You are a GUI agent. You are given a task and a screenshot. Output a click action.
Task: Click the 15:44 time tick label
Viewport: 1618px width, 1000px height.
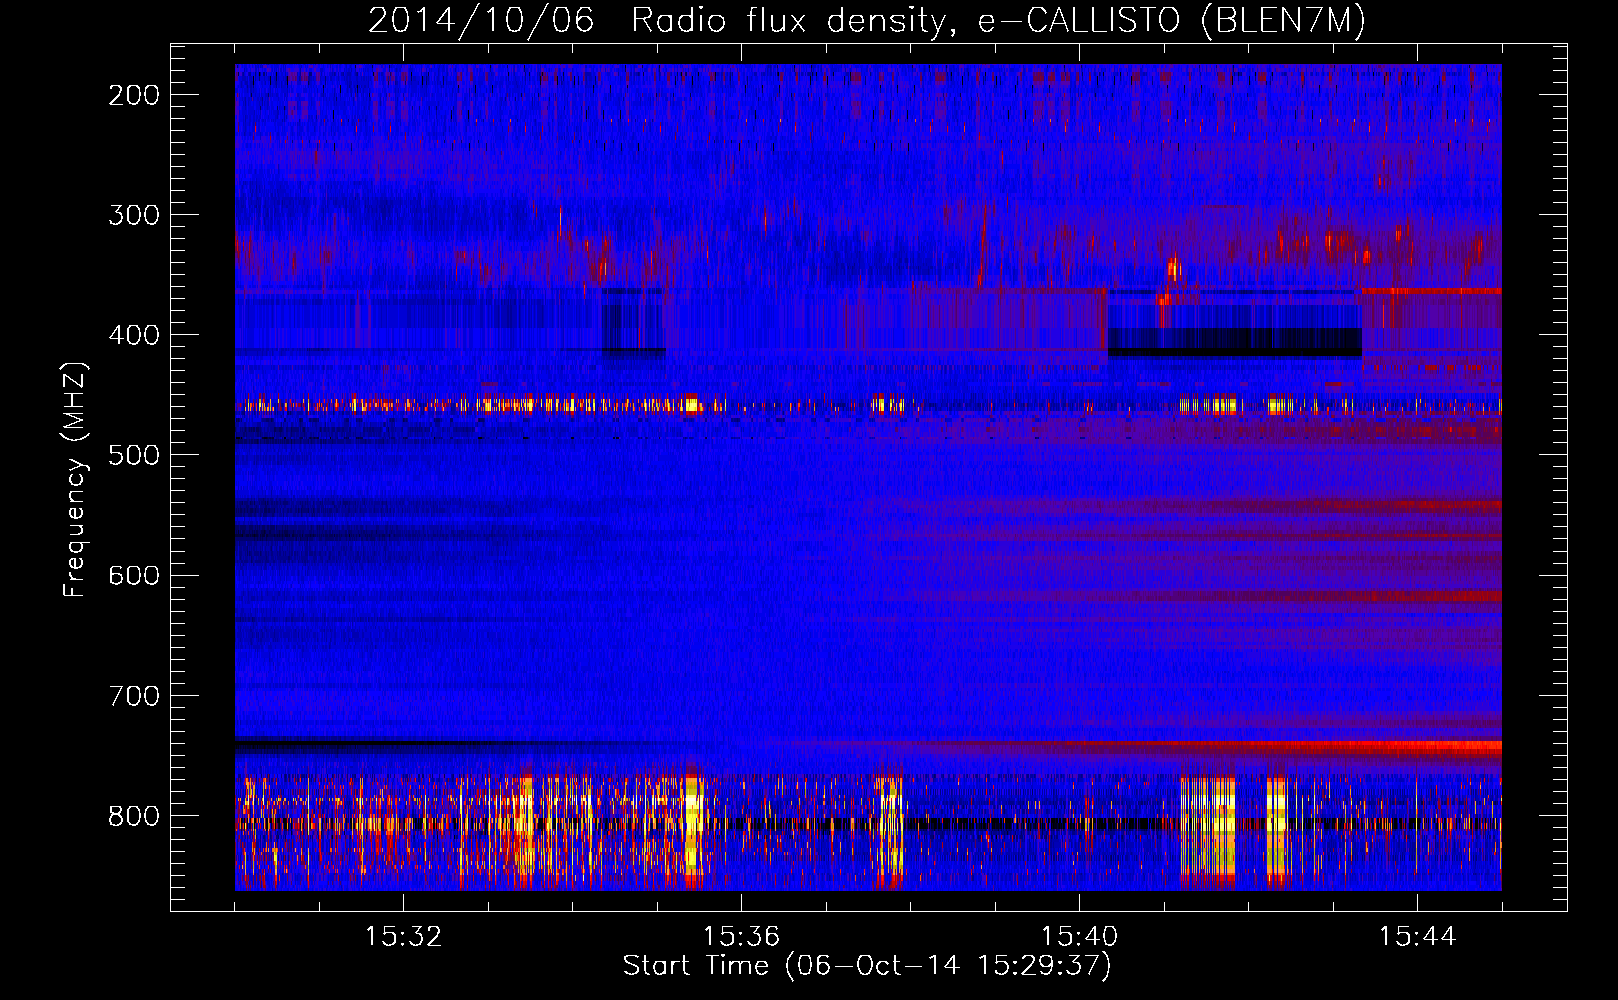[x=1417, y=937]
